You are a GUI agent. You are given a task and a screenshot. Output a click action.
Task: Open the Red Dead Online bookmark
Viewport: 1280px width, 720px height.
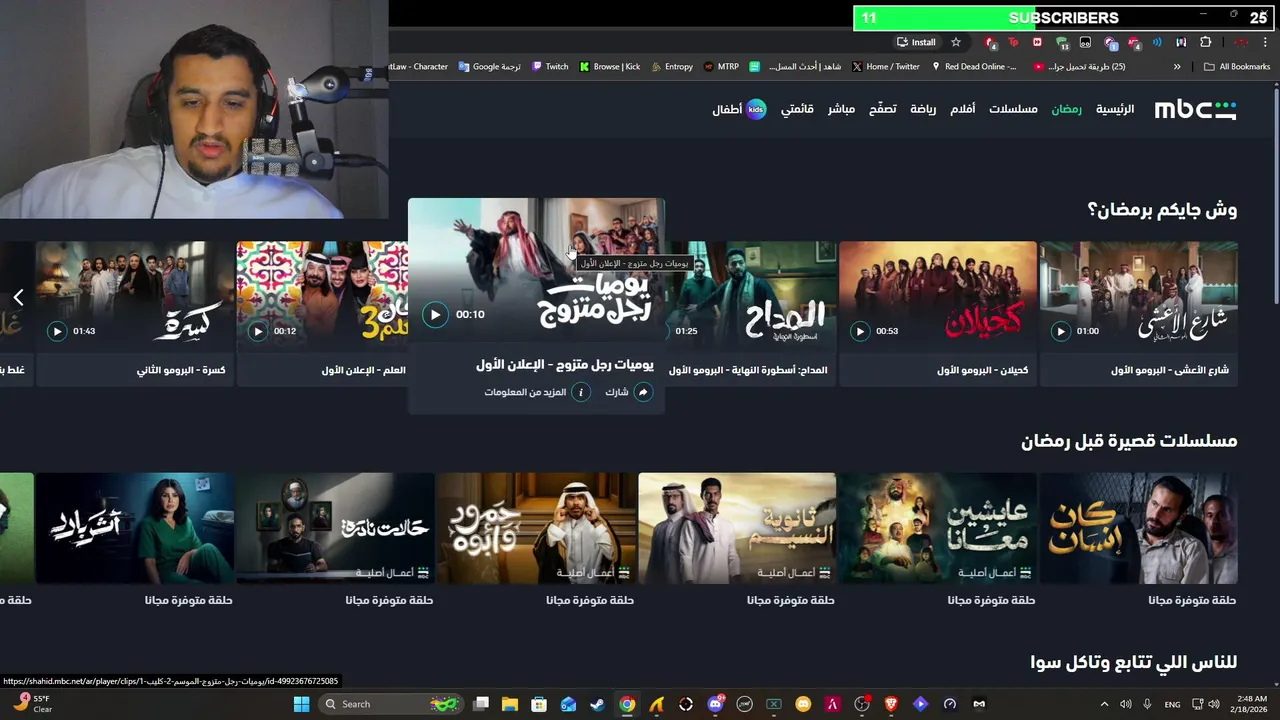[x=974, y=67]
